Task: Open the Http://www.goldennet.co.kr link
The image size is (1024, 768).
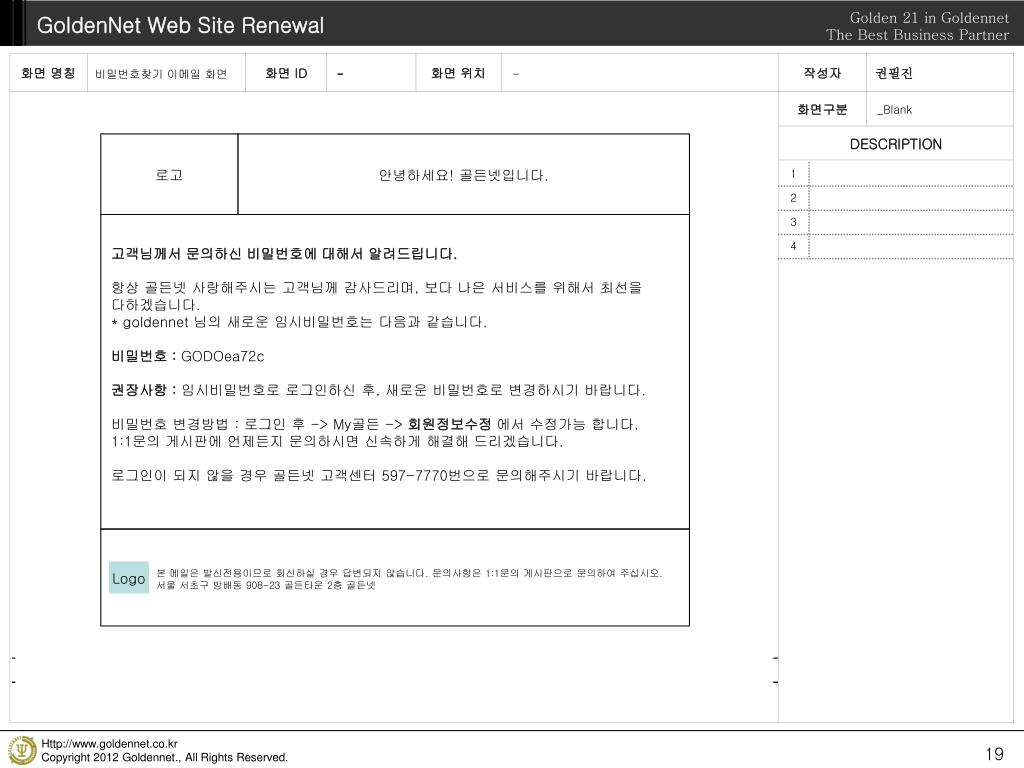Action: [x=109, y=743]
